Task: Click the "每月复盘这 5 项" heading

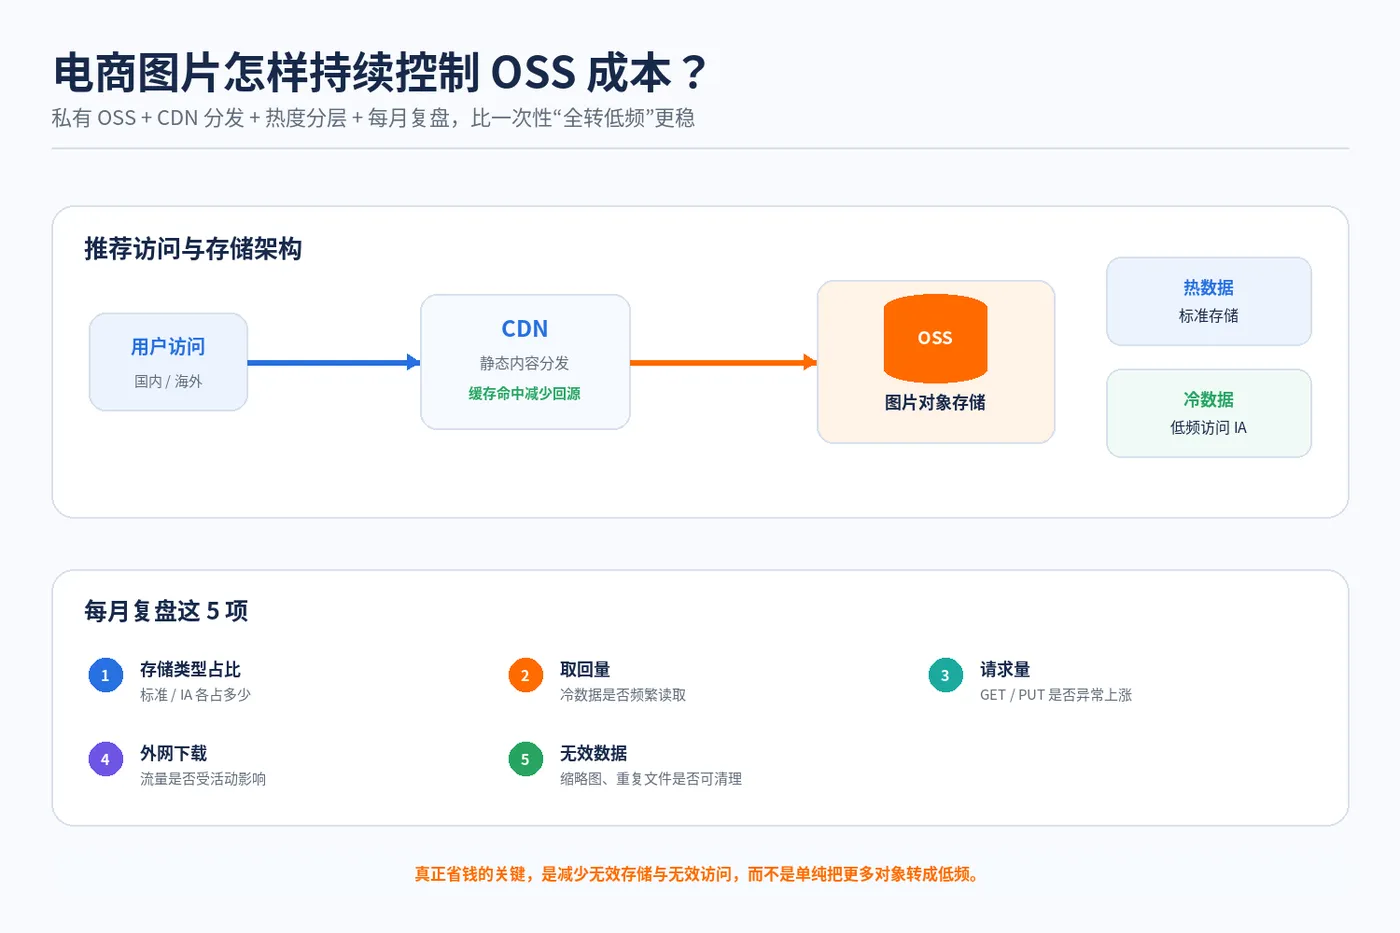Action: pos(166,611)
